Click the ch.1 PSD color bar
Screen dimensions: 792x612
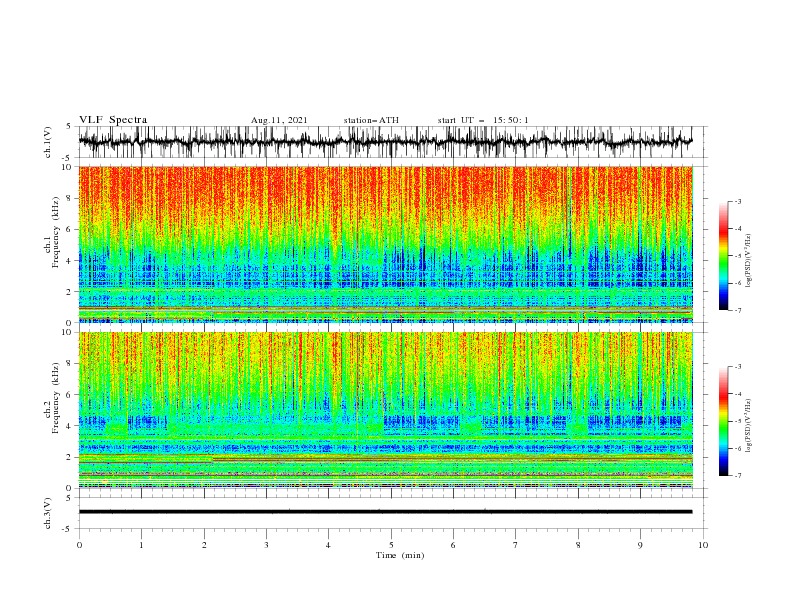coord(723,256)
